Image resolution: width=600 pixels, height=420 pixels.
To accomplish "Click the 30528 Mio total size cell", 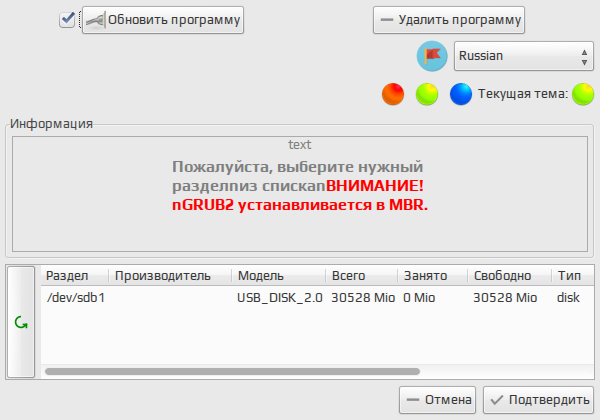I will [x=363, y=298].
